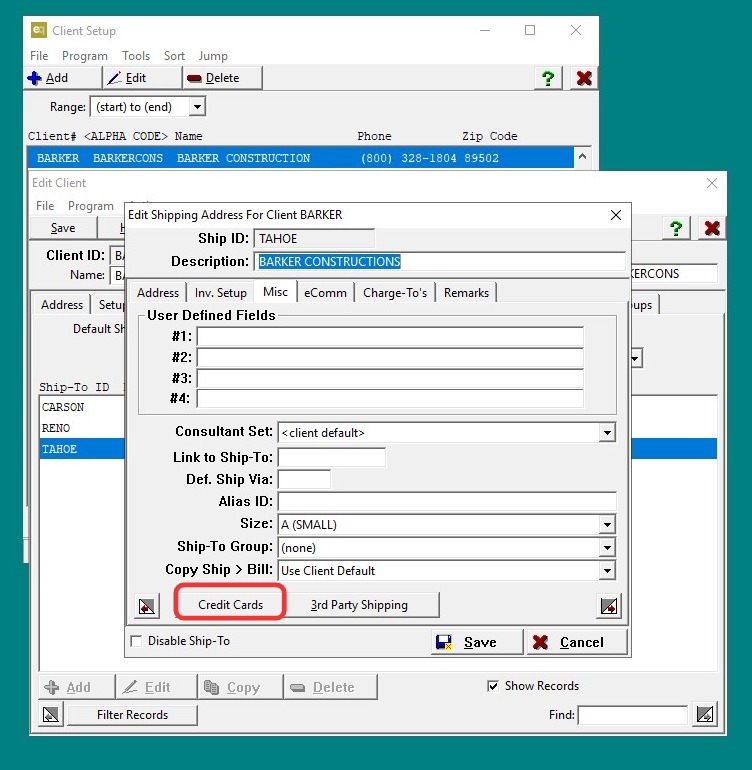Click the Edit button in Client Setup toolbar
Screen dimensions: 752x770
(x=142, y=78)
